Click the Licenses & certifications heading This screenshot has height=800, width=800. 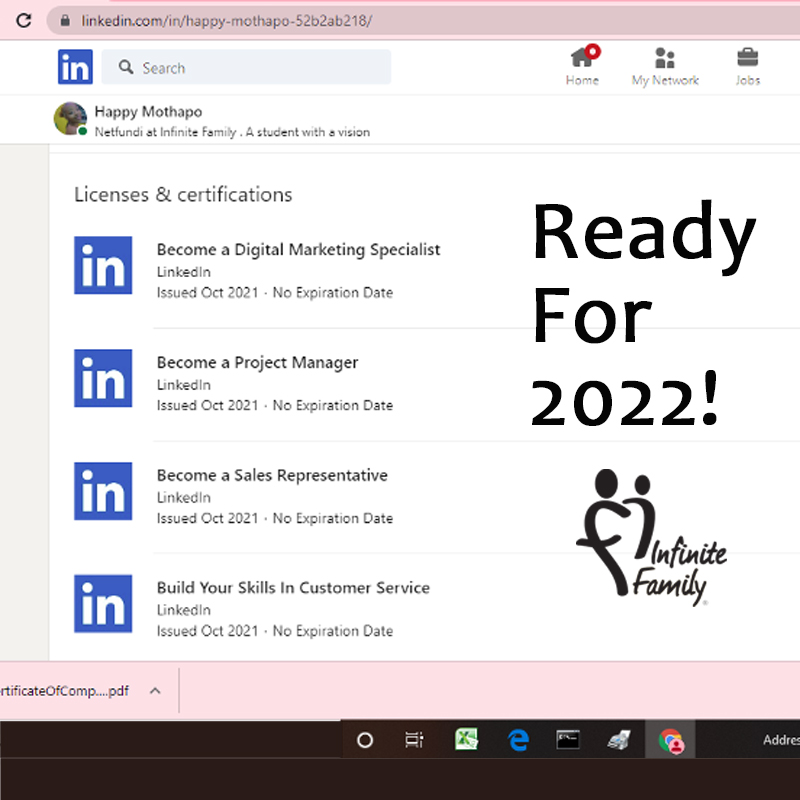(x=183, y=194)
